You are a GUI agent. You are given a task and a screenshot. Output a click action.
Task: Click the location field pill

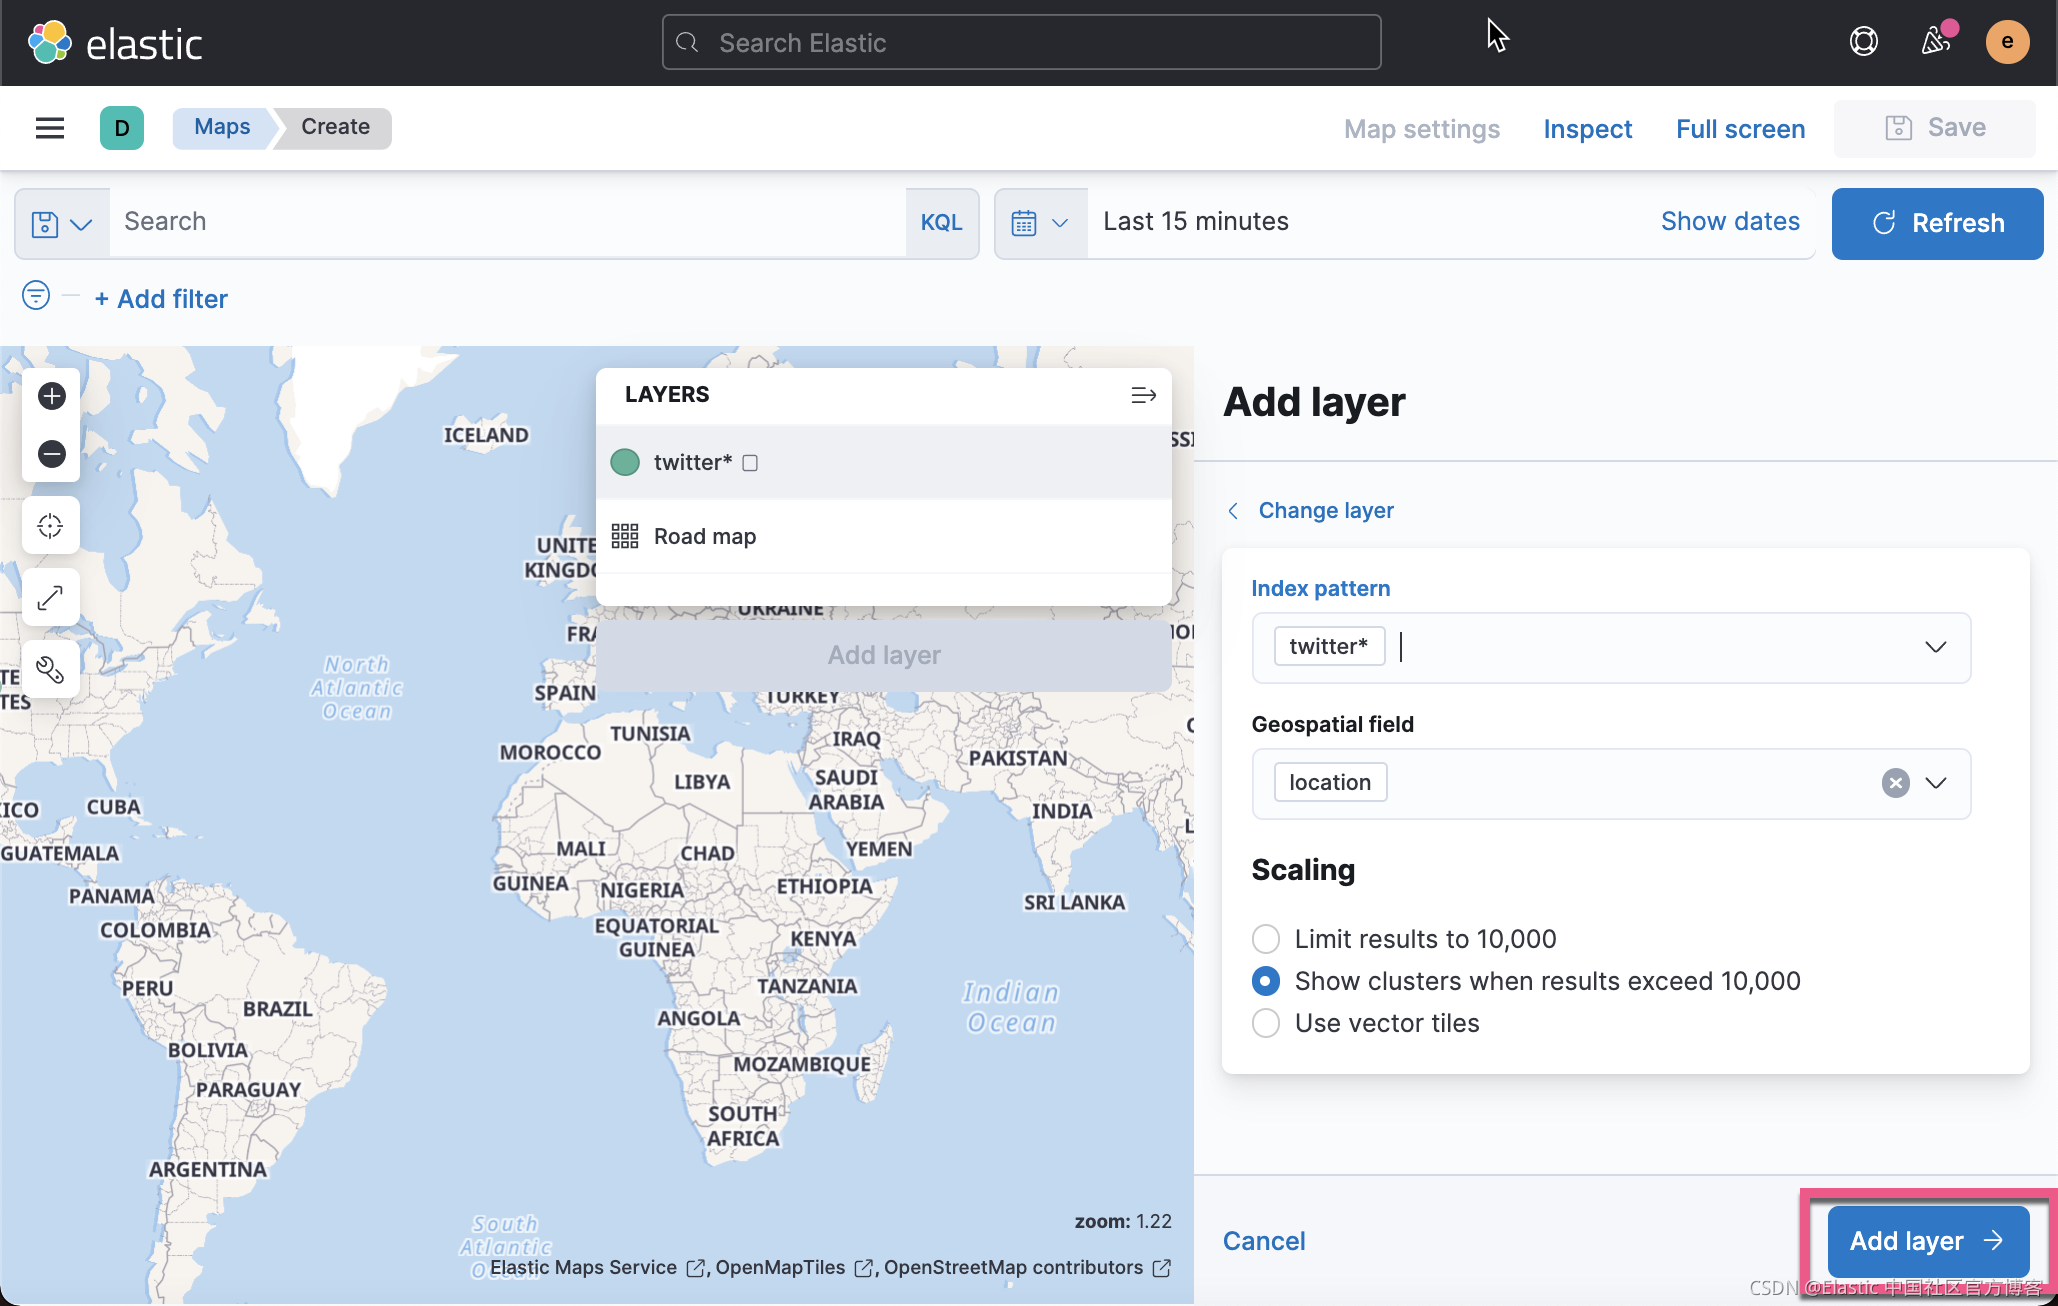(1330, 783)
